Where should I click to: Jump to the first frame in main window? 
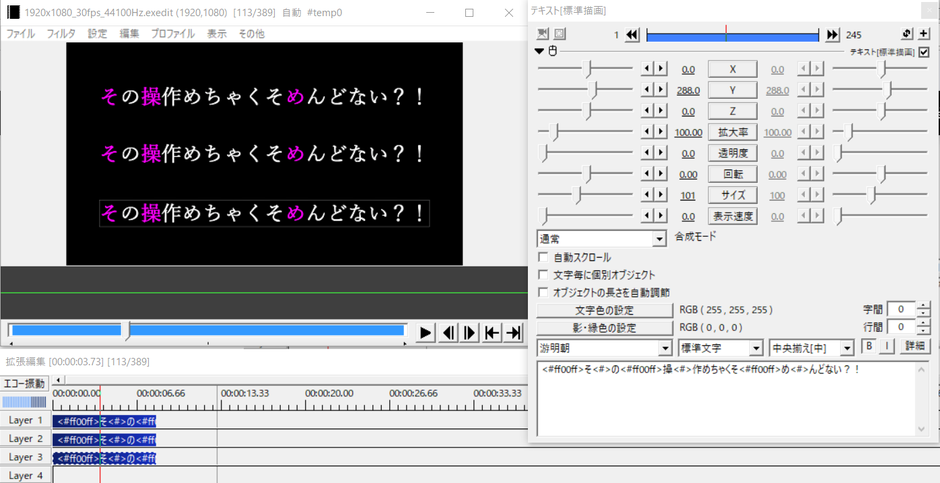492,333
